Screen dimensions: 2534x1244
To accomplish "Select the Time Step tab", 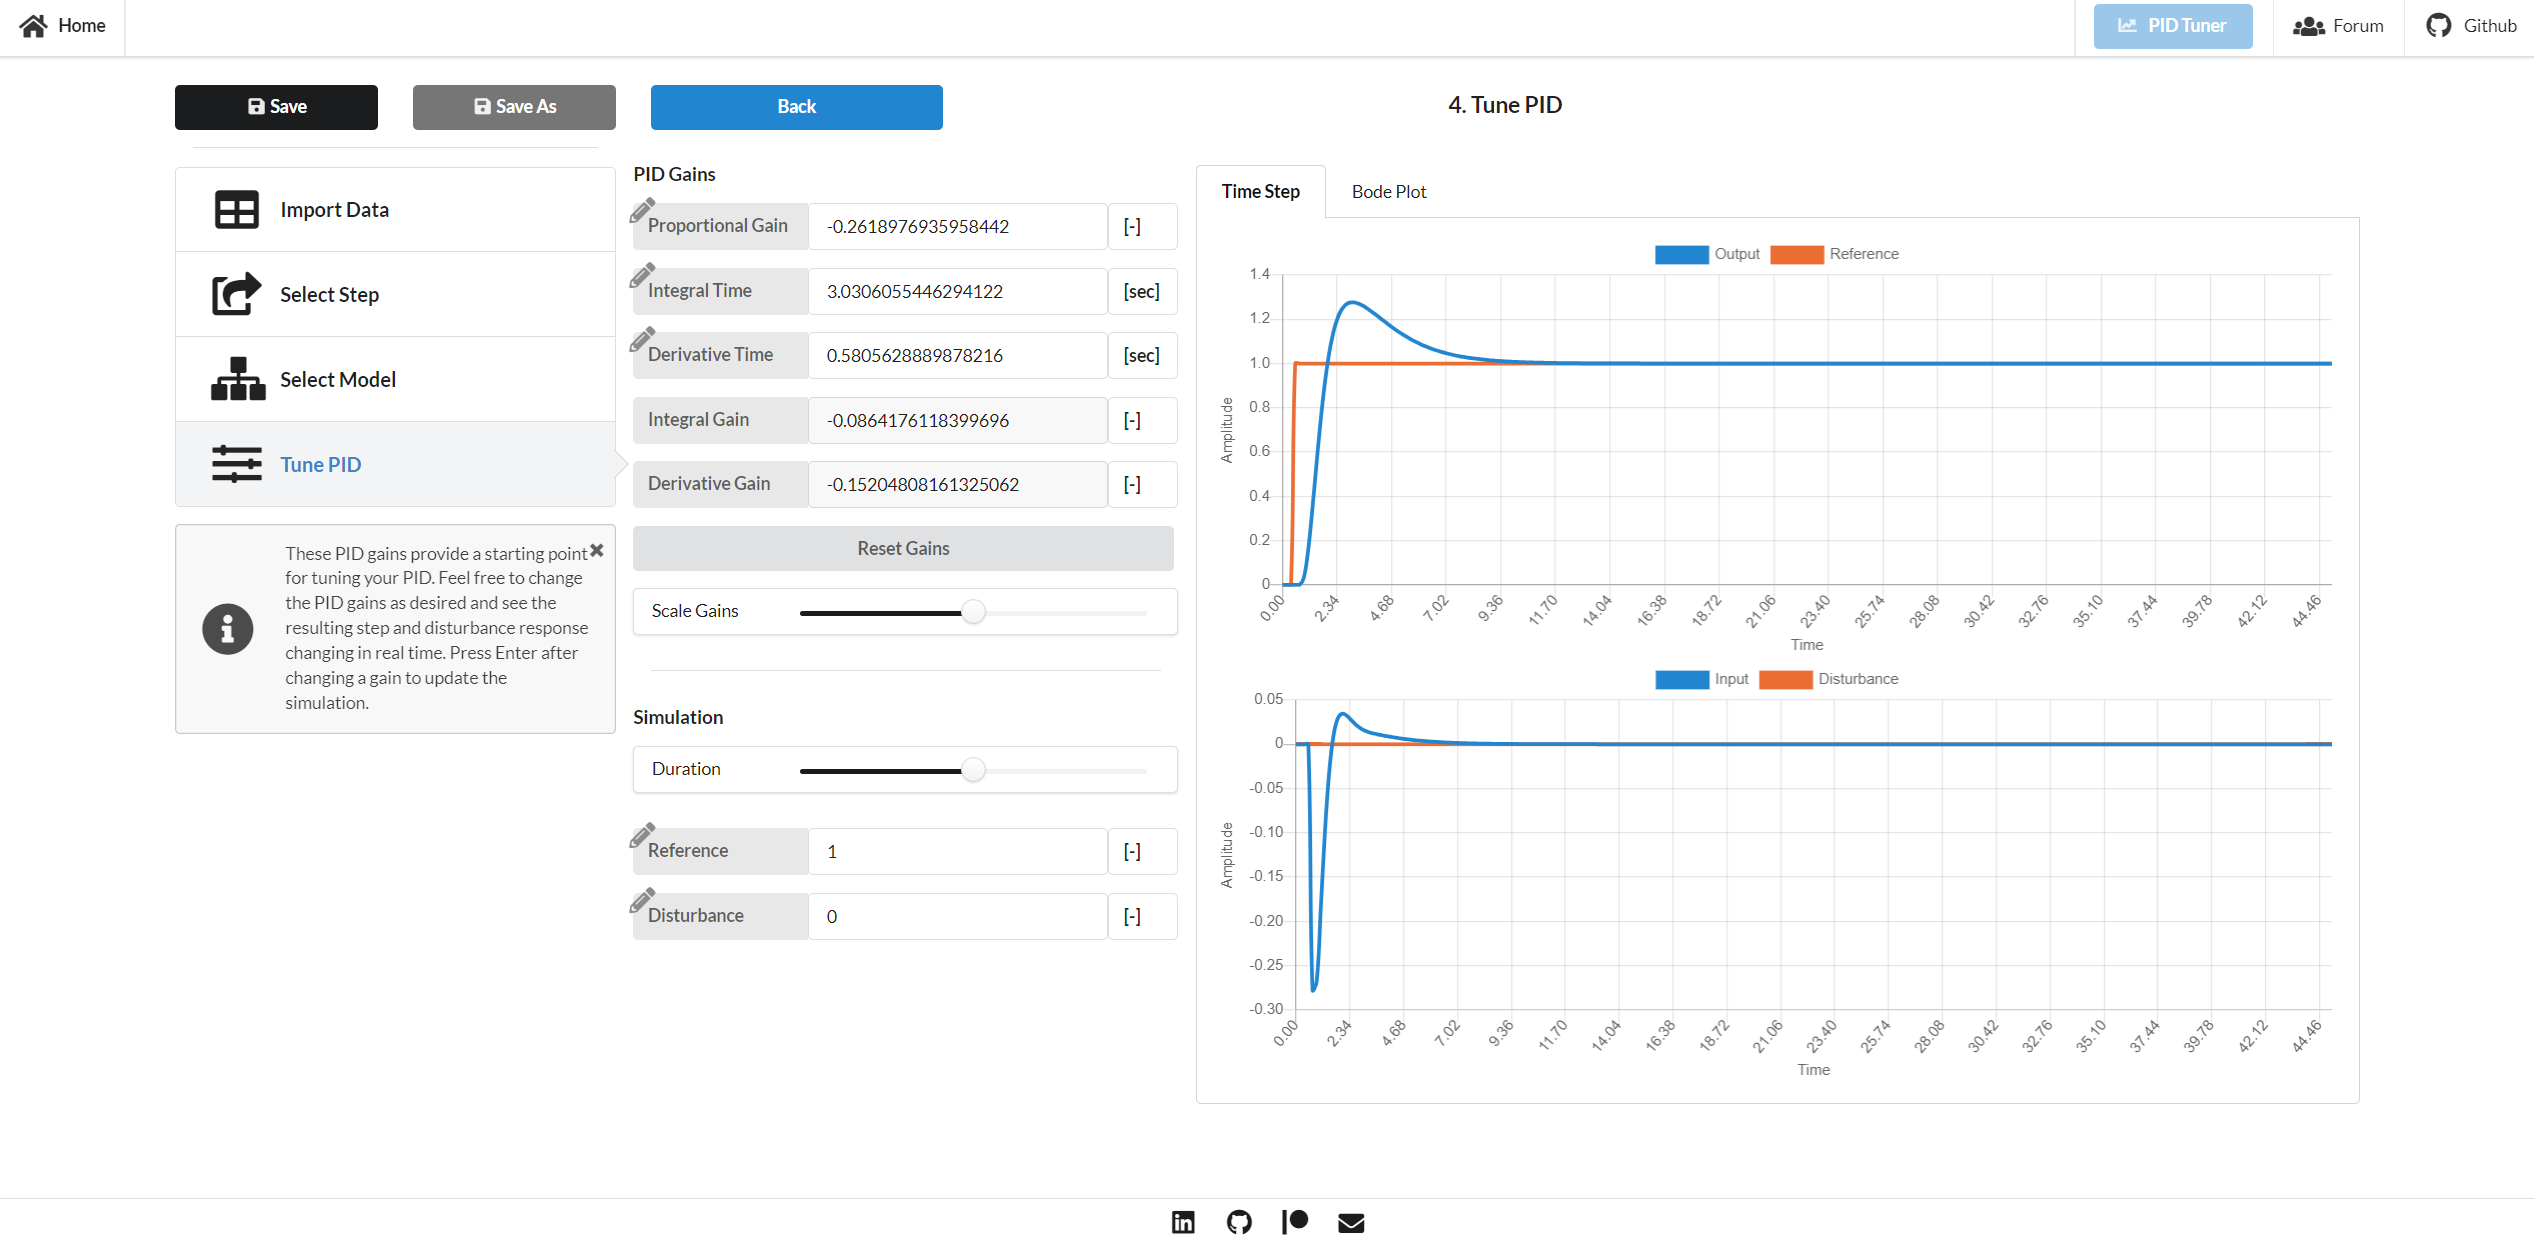I will [1260, 191].
